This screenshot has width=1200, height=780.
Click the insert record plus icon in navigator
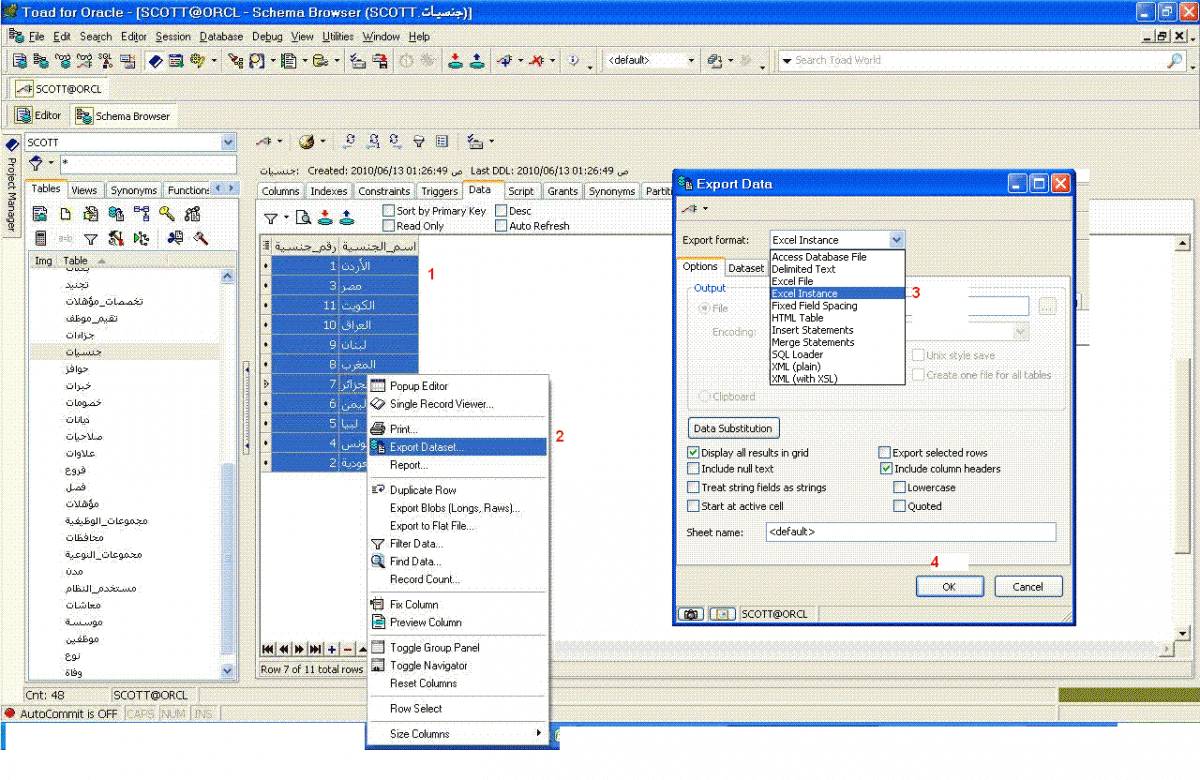[x=332, y=649]
